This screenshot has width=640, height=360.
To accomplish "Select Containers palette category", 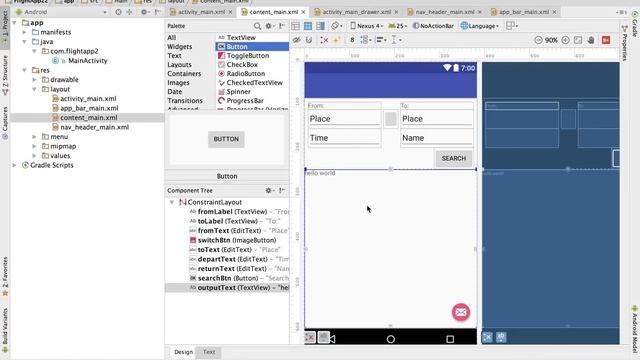I will click(x=184, y=74).
